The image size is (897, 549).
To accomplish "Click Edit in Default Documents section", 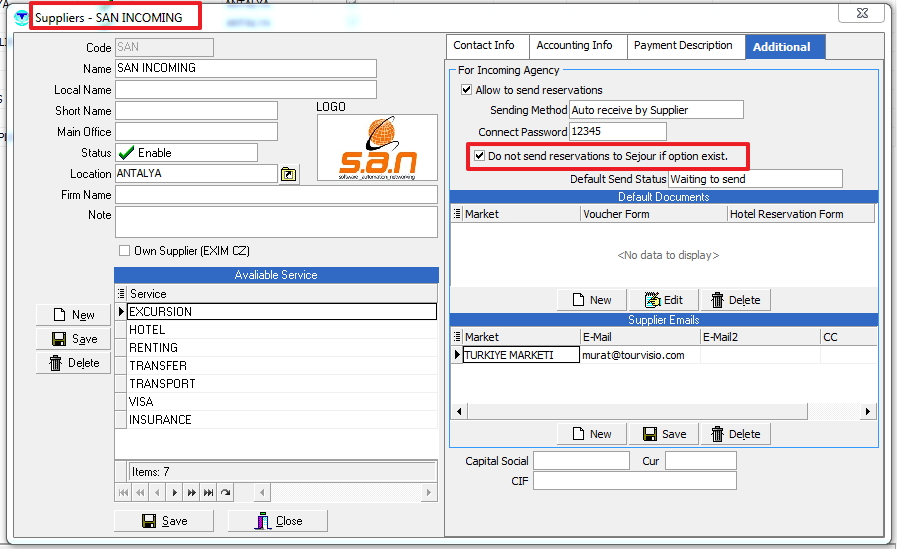I will click(664, 300).
